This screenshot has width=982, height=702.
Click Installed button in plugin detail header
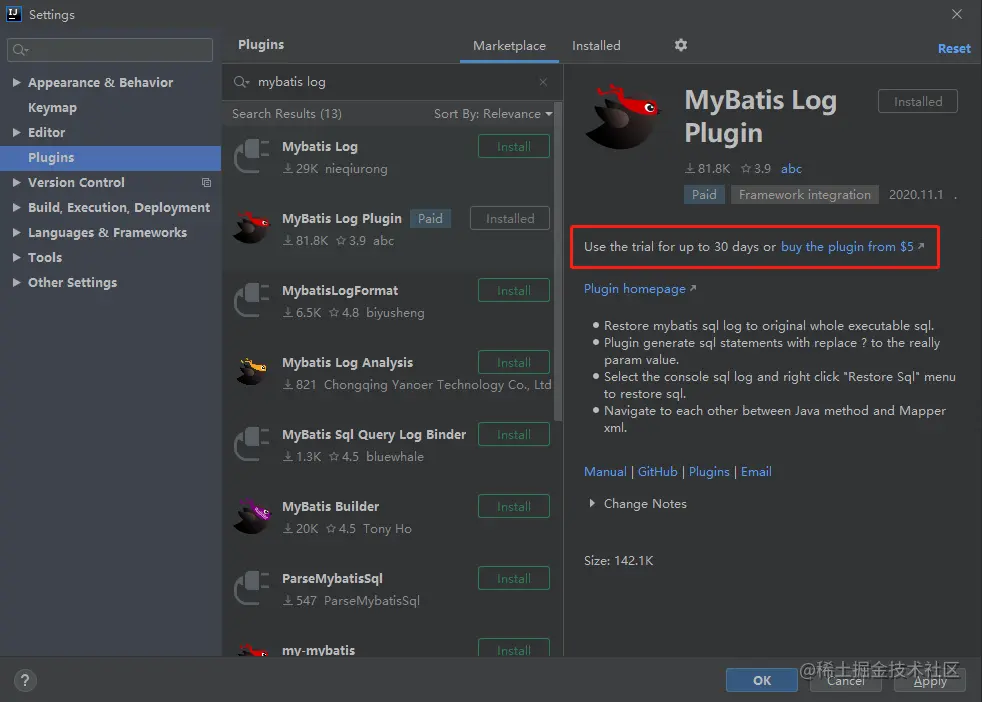point(917,101)
